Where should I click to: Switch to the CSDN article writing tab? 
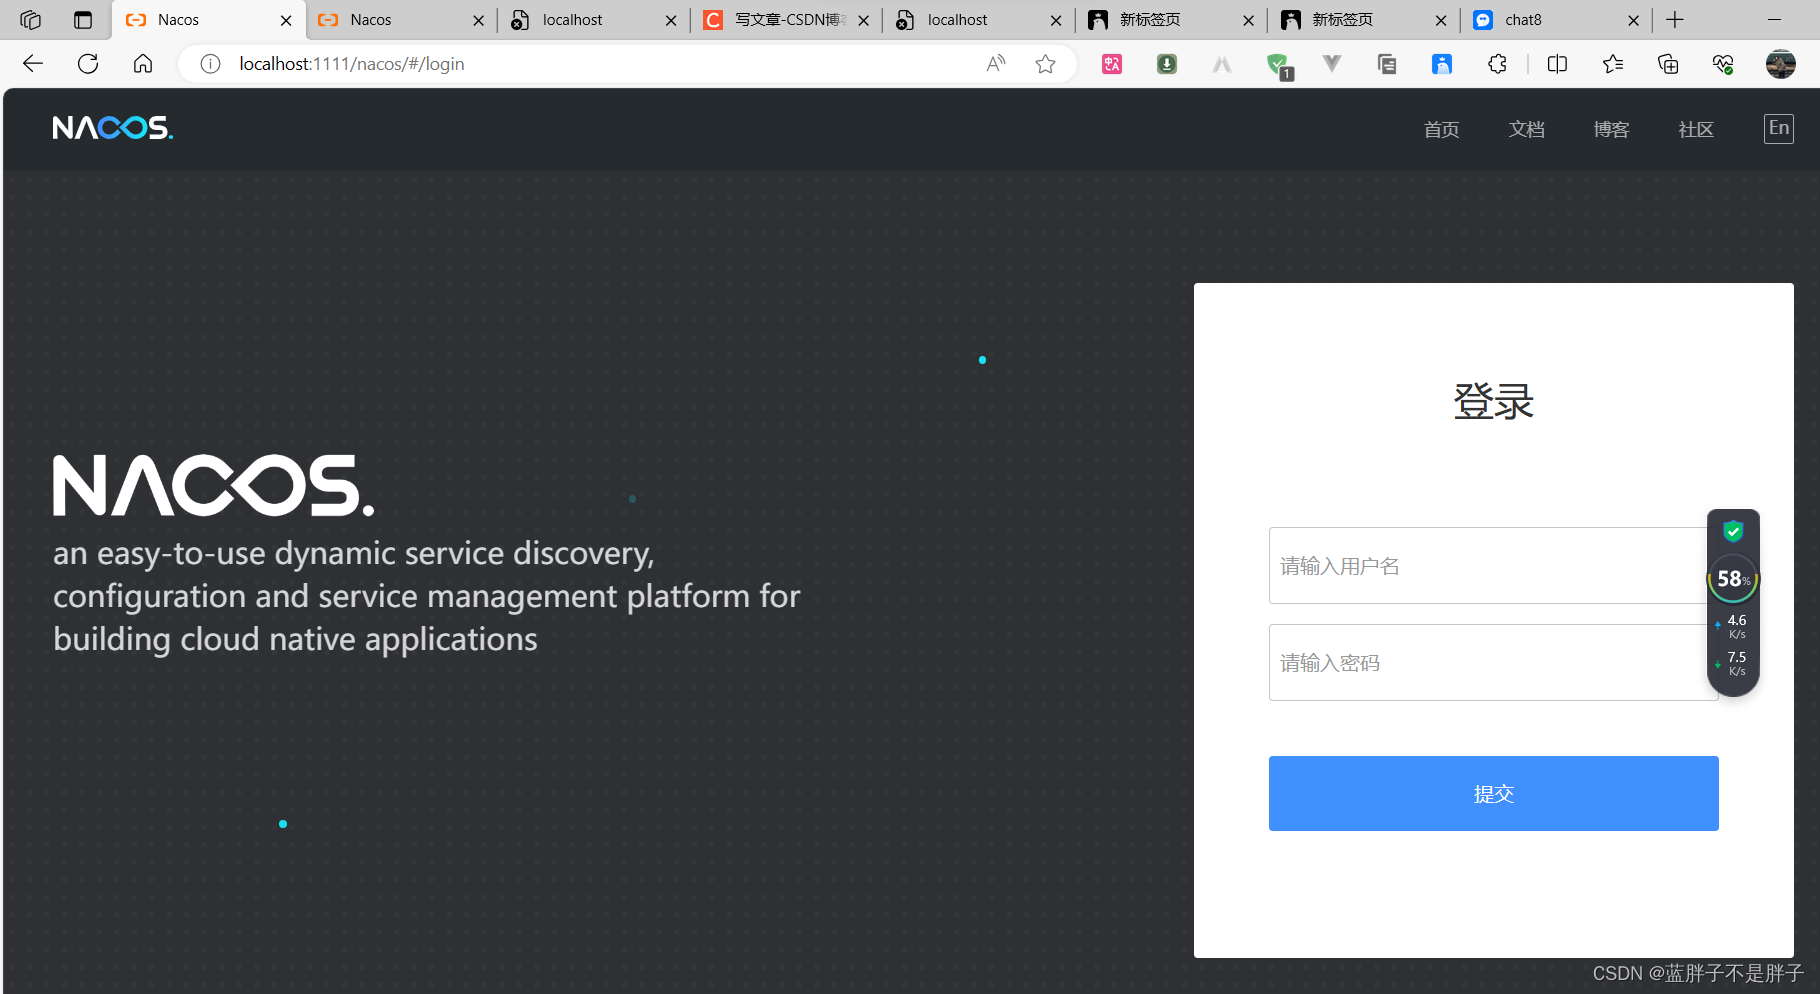pos(785,20)
